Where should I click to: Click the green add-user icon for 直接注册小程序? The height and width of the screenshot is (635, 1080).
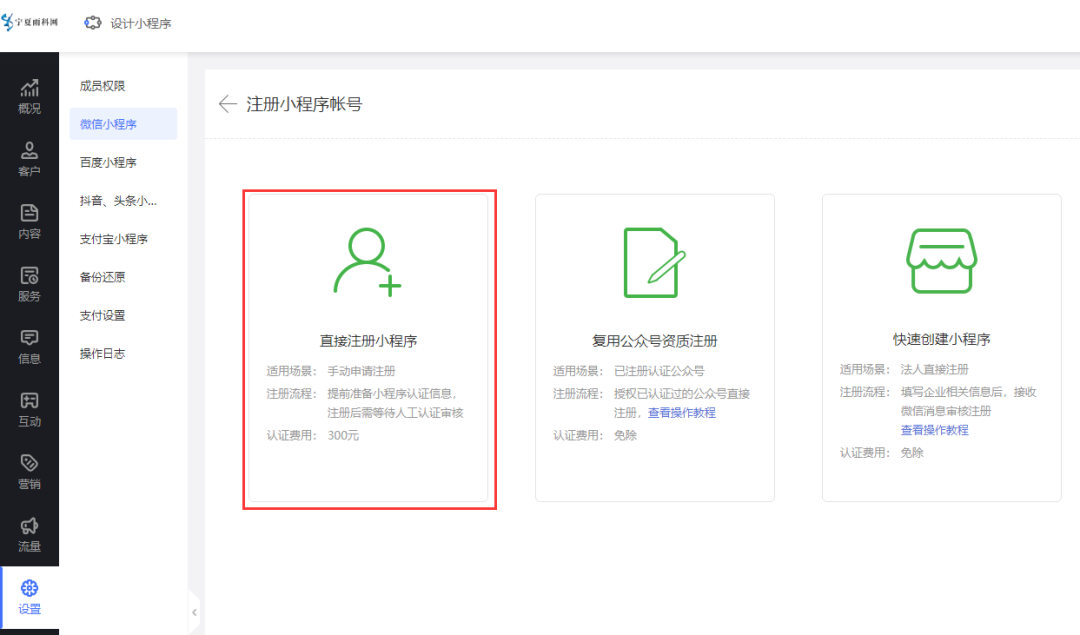367,262
